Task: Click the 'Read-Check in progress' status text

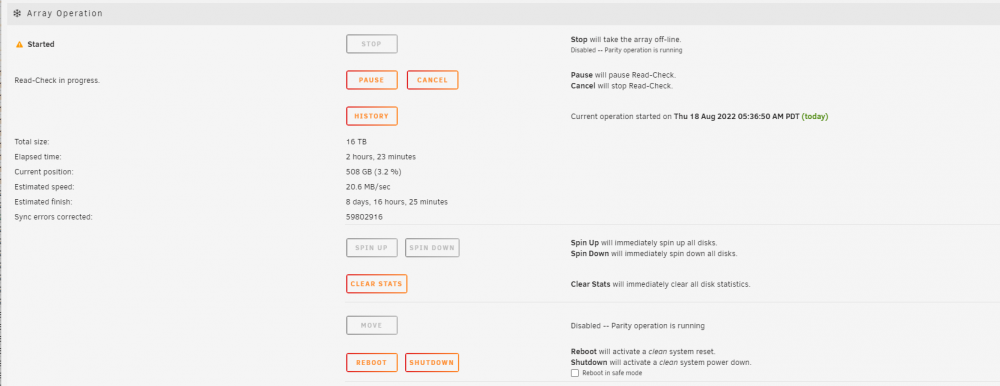Action: 57,81
